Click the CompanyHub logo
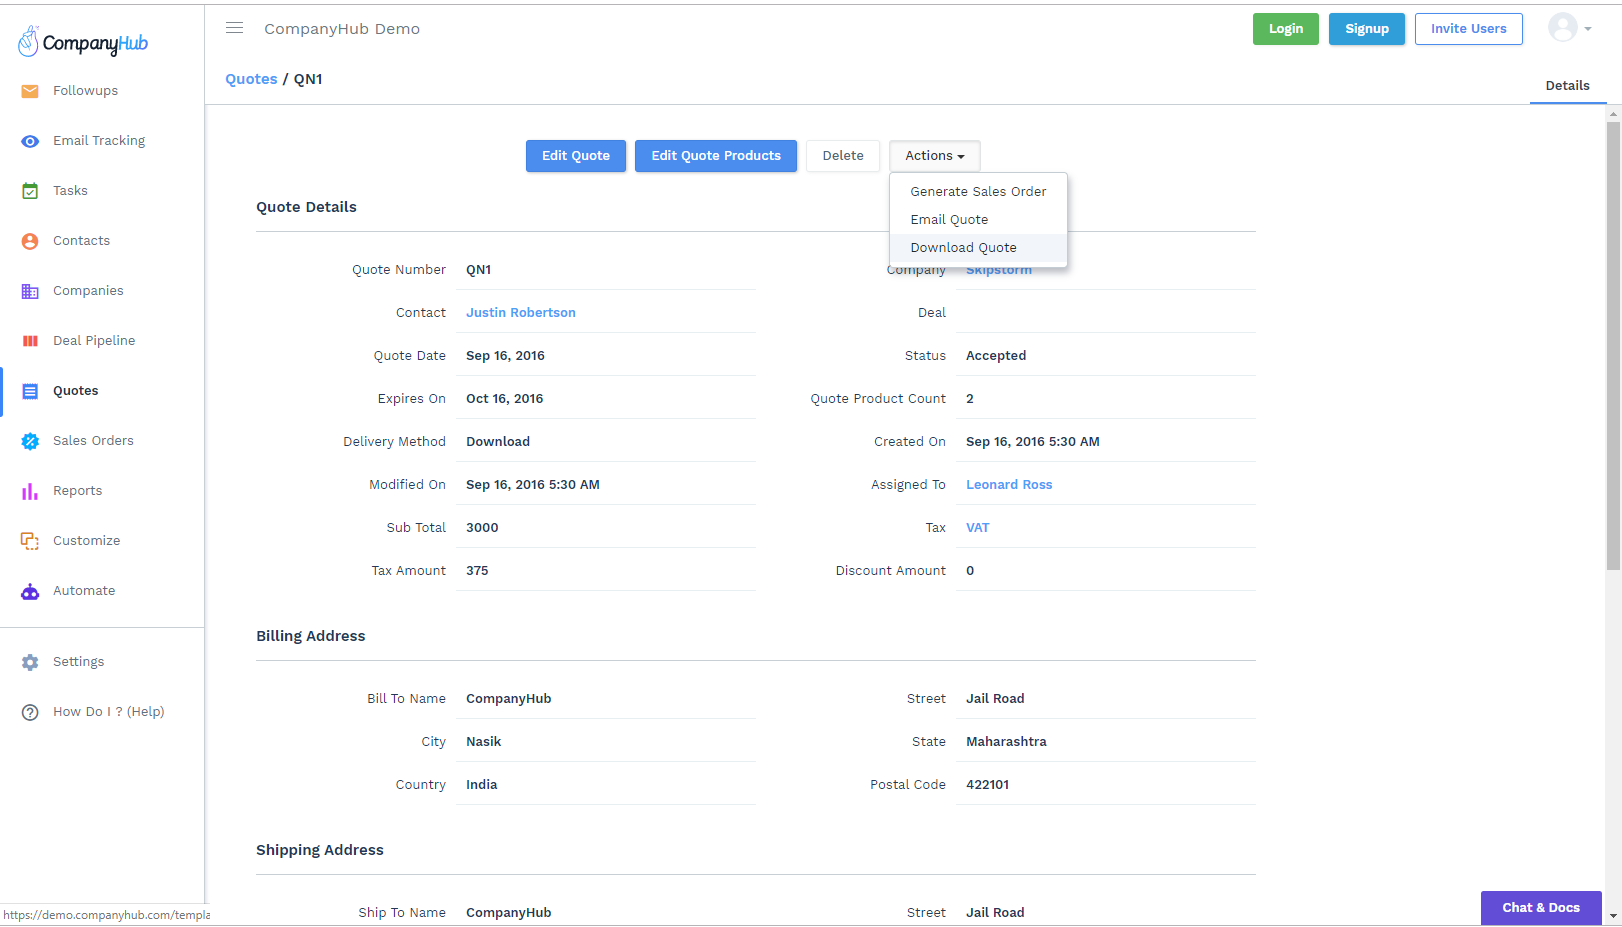The width and height of the screenshot is (1622, 927). [x=83, y=42]
